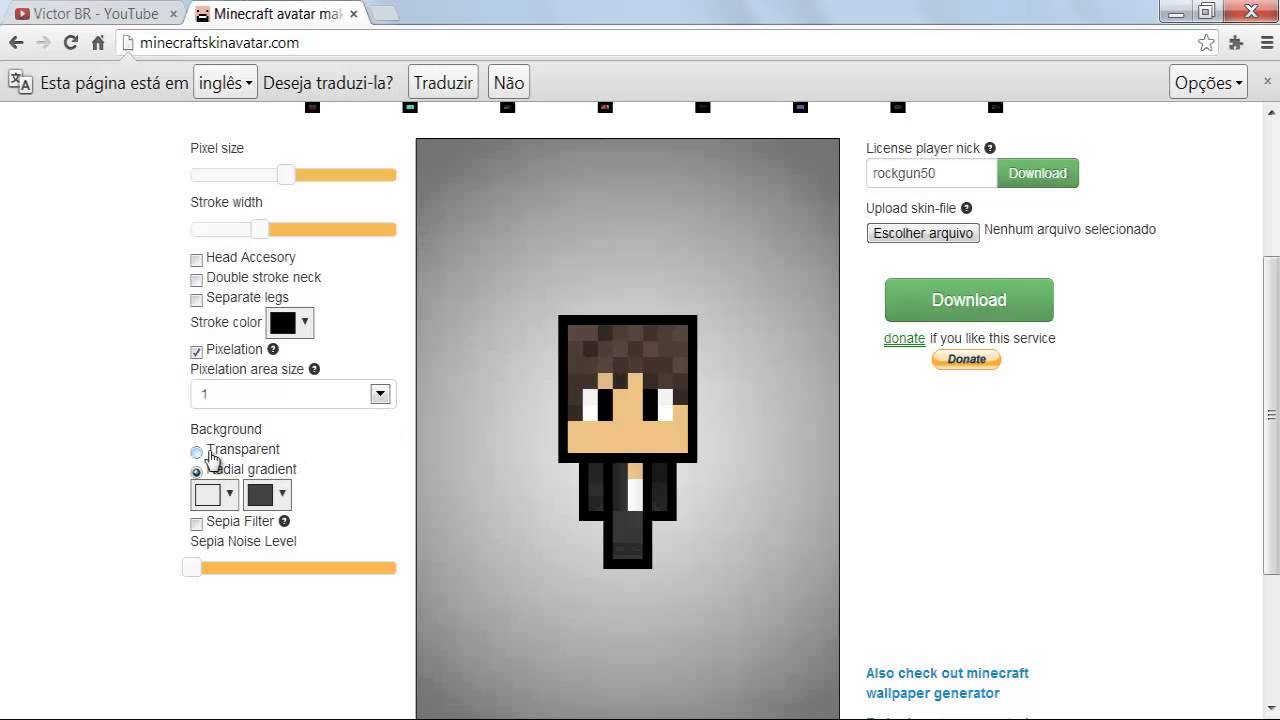Click help icon next to Pixelation

273,349
